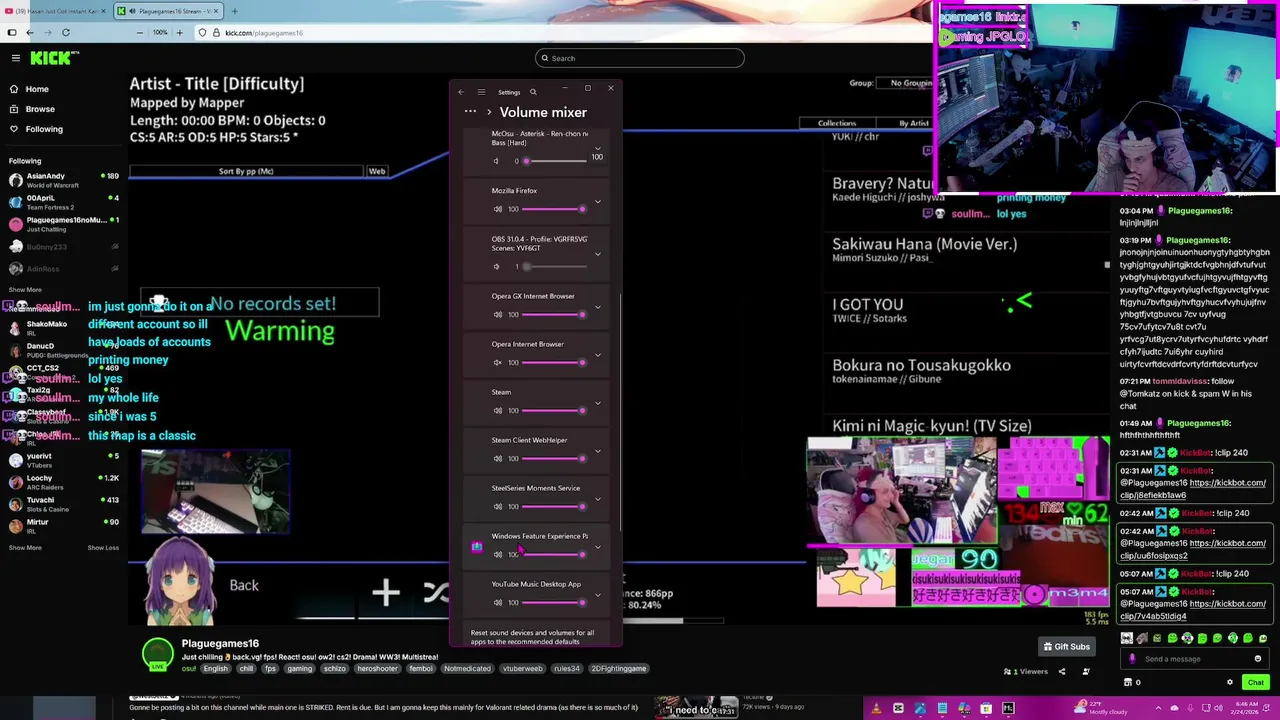The image size is (1280, 720).
Task: Mute Mozilla Firefox speaker icon in mixer
Action: (x=498, y=209)
